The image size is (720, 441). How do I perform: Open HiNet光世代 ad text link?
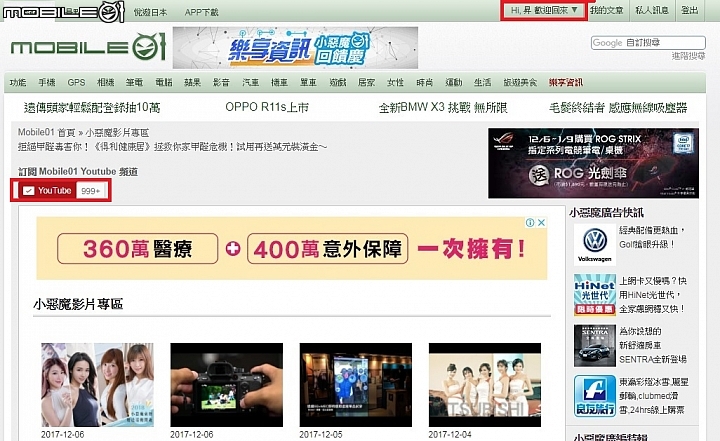click(x=652, y=295)
